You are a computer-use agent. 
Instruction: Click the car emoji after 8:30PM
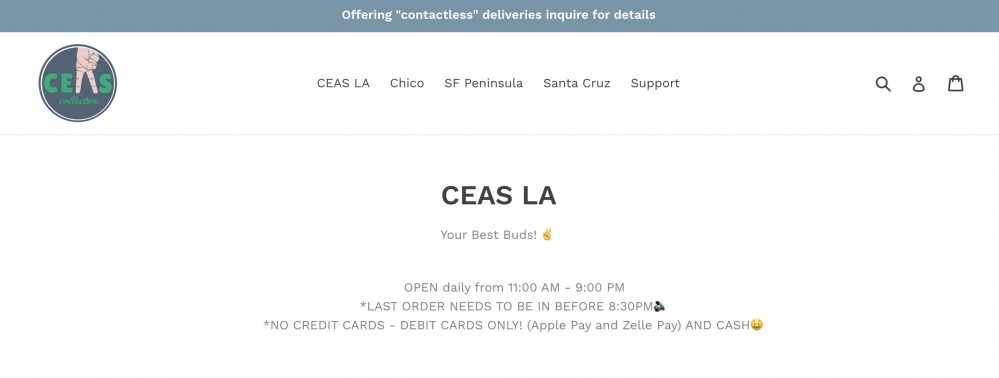coord(659,306)
